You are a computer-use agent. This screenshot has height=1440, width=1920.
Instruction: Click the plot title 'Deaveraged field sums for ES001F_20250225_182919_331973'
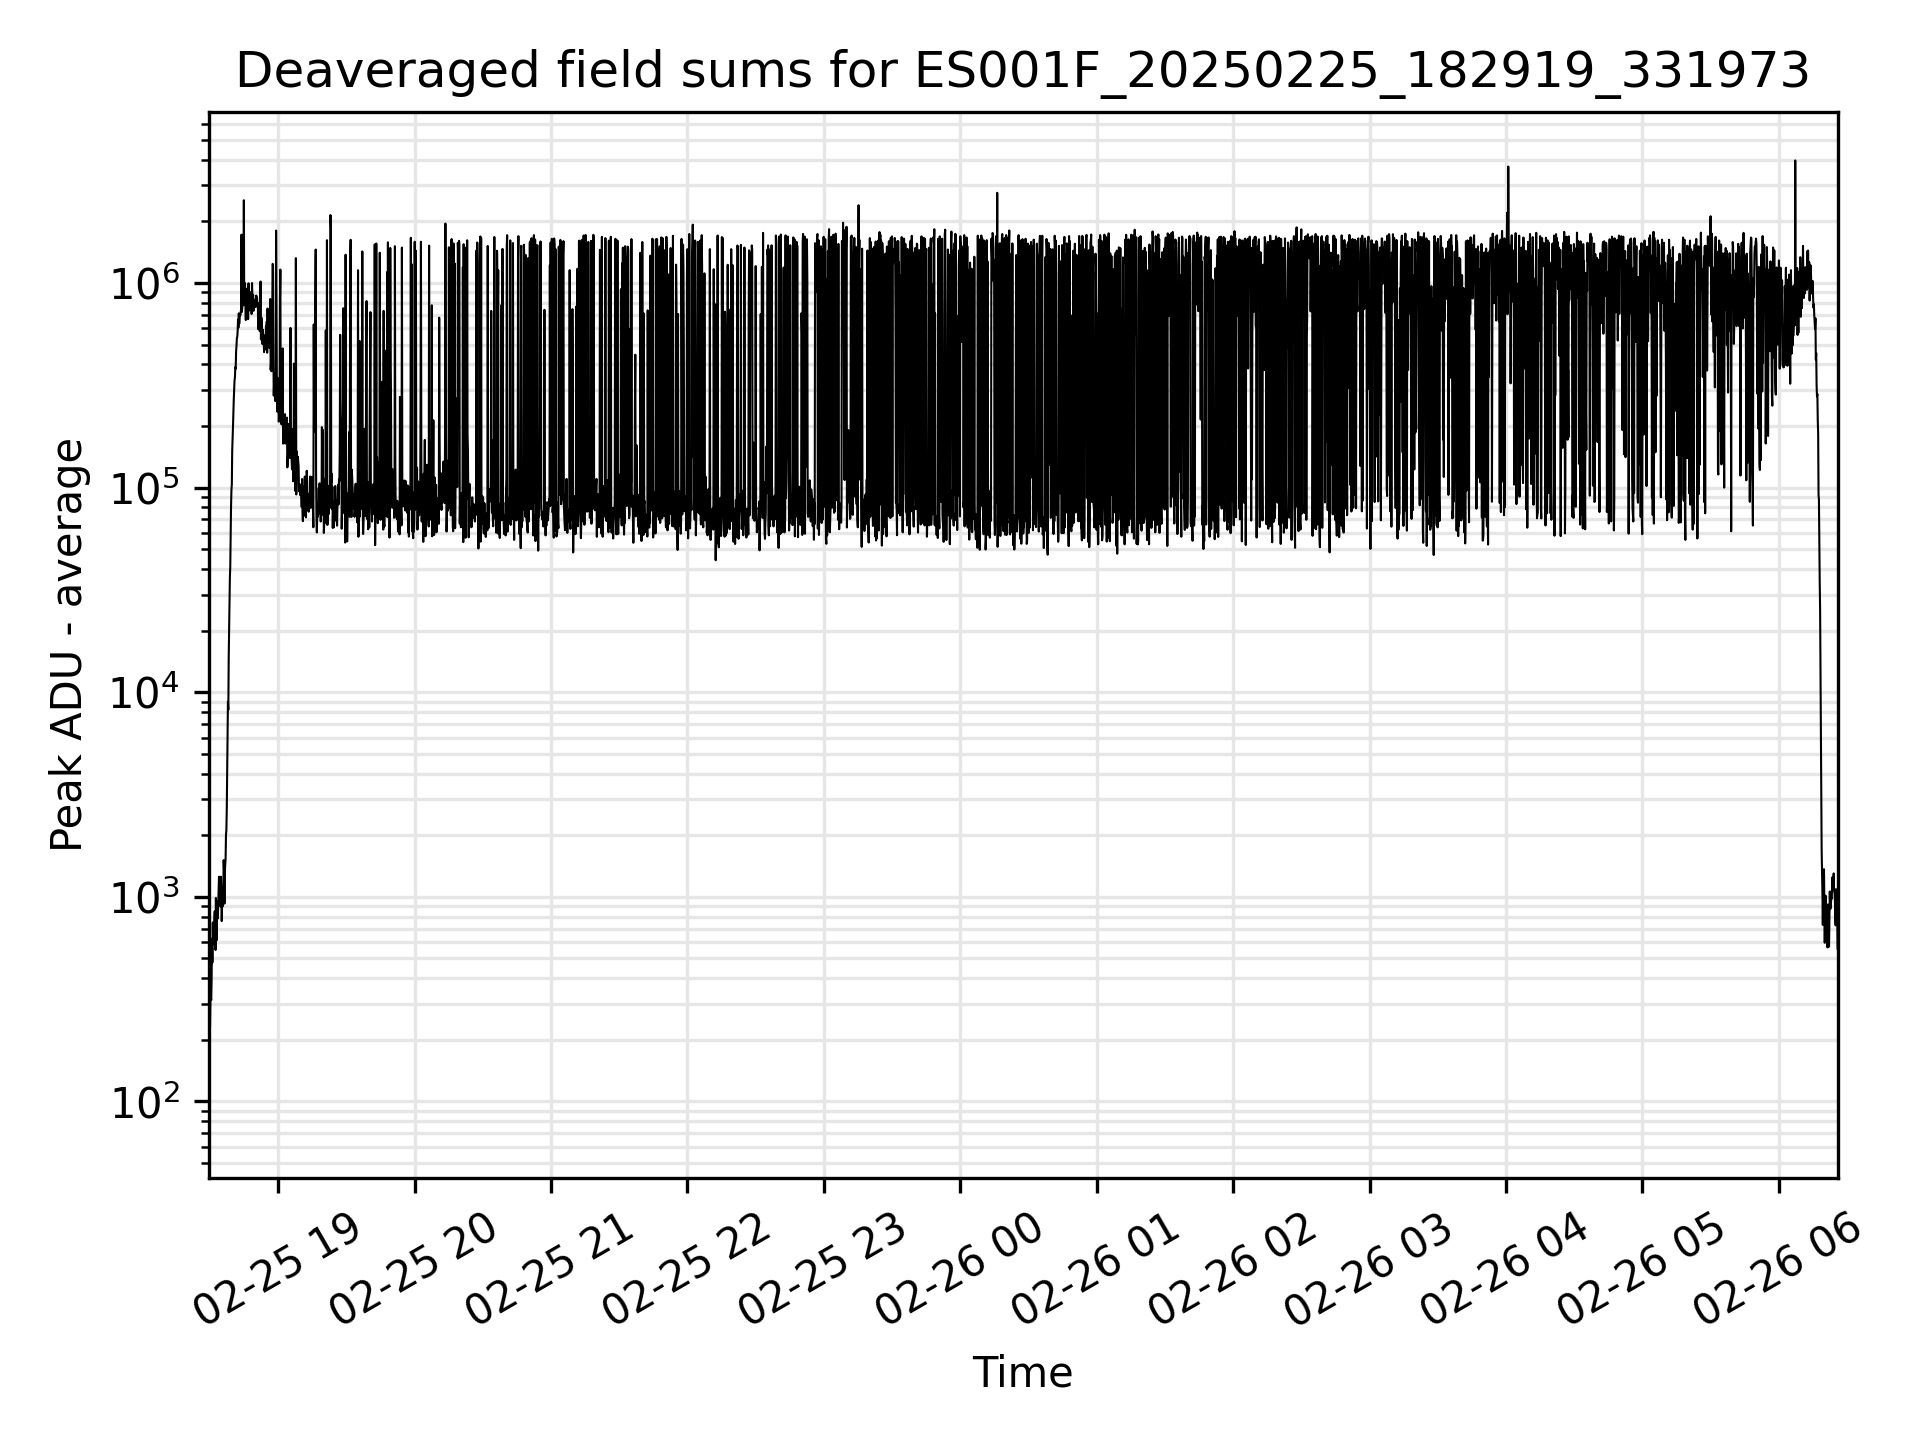(1022, 72)
